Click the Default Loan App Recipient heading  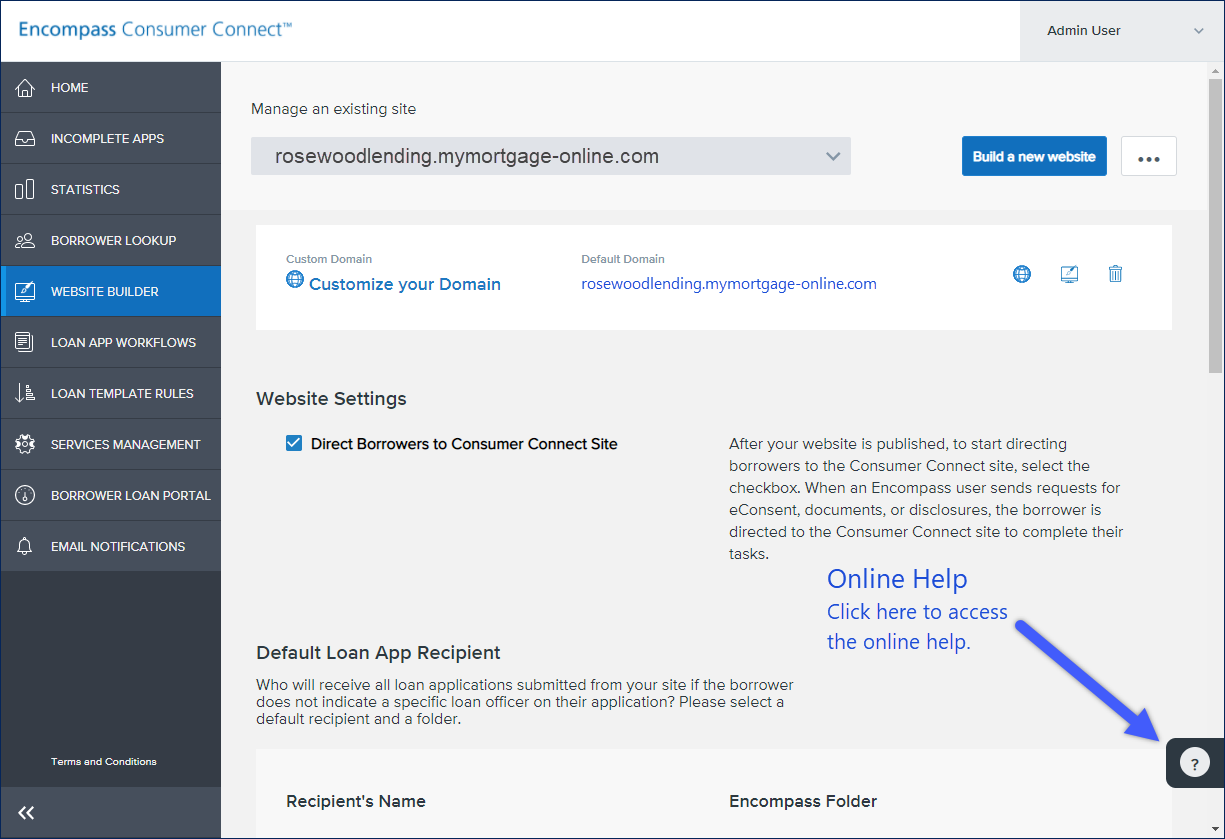pos(378,653)
